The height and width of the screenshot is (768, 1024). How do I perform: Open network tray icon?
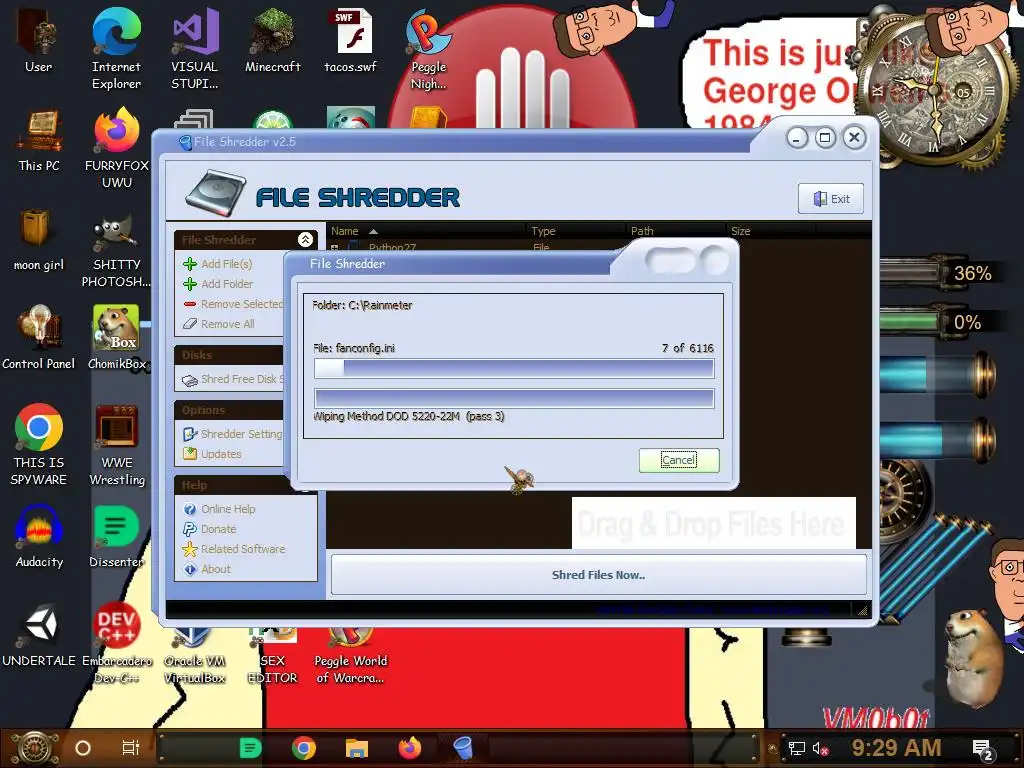coord(797,749)
